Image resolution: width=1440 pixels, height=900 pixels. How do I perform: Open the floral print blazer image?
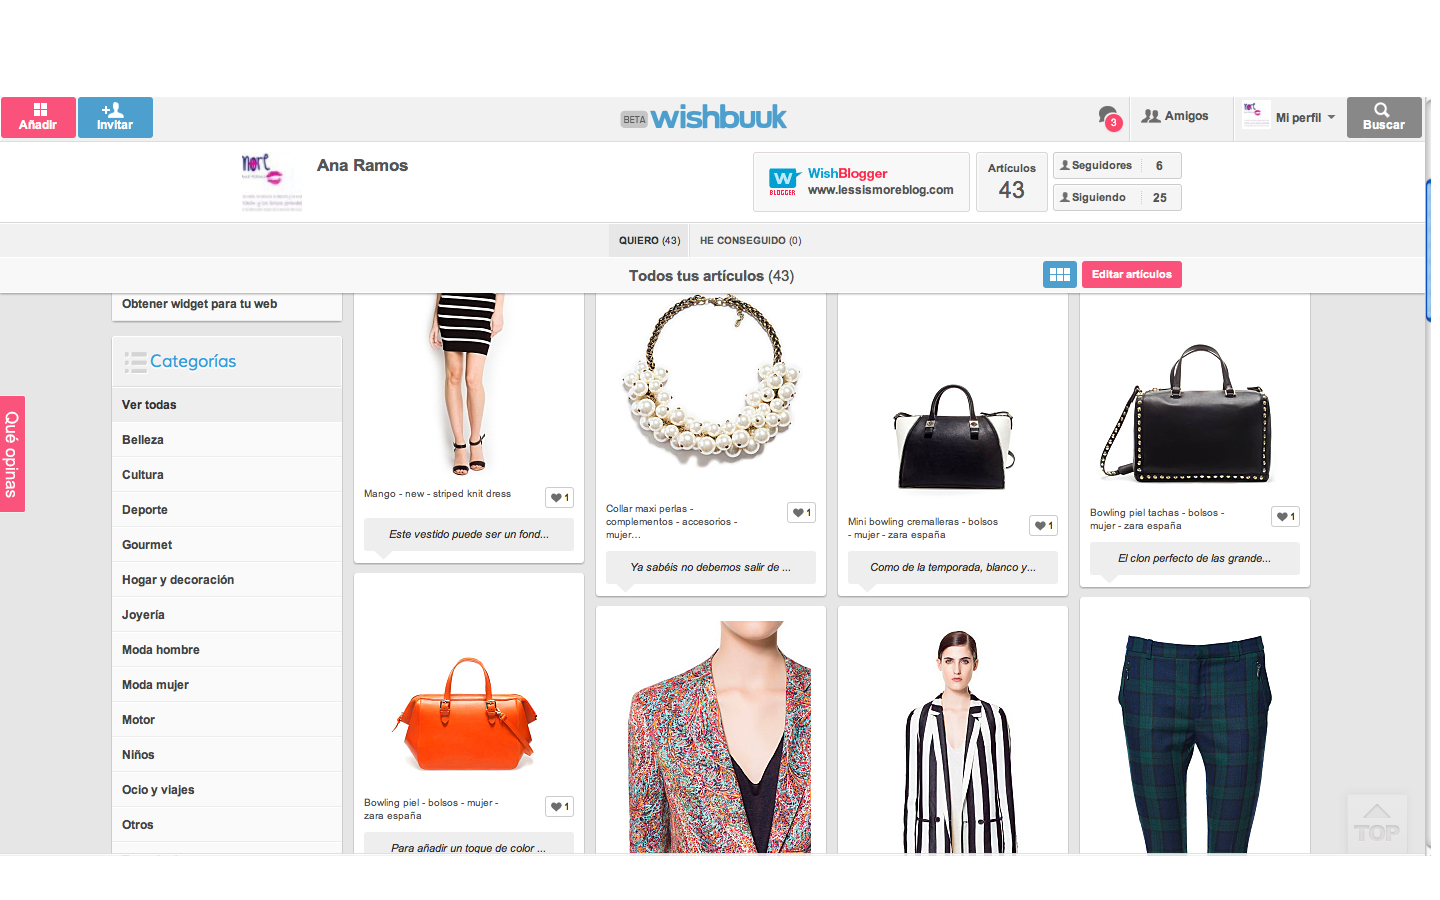point(720,737)
